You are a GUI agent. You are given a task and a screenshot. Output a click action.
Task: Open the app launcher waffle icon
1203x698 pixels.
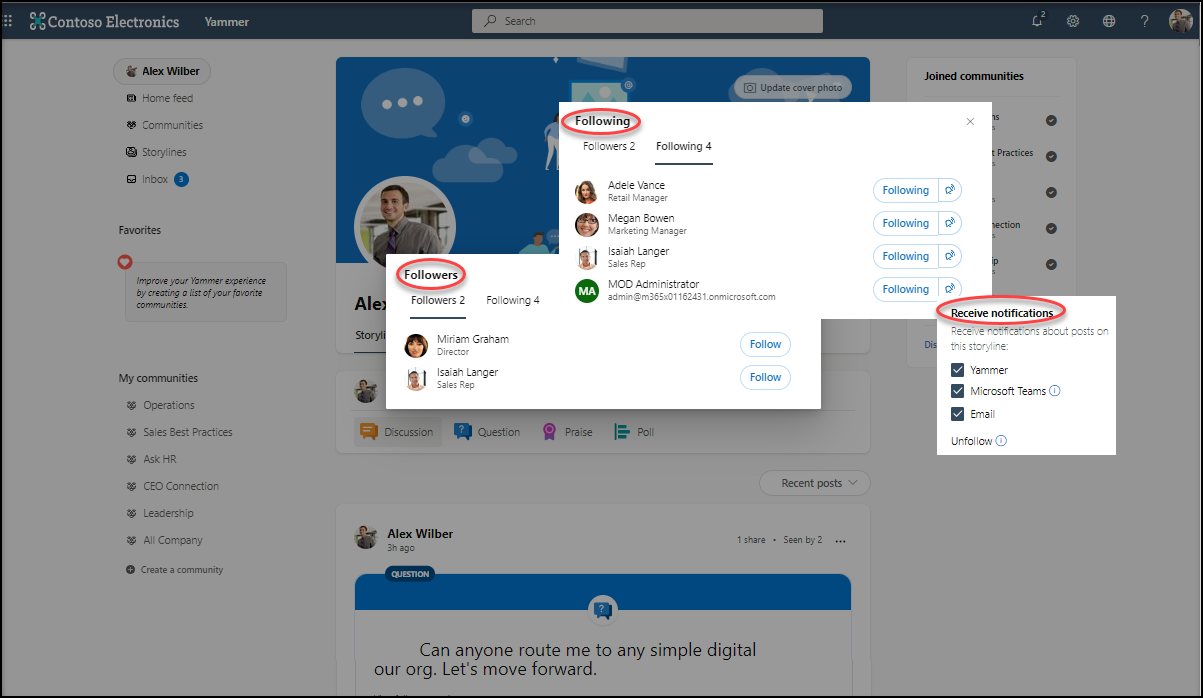coord(10,21)
